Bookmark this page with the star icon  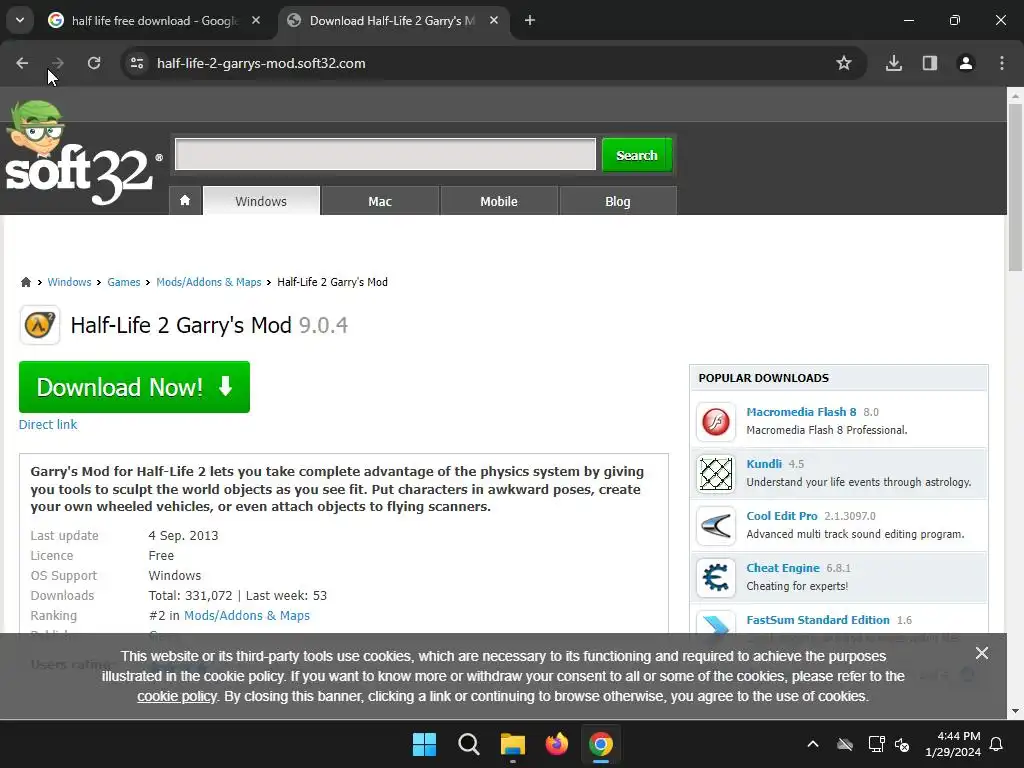click(x=844, y=63)
